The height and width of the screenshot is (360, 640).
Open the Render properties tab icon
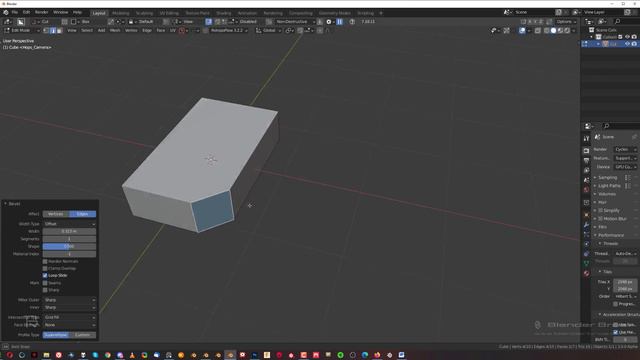[587, 151]
